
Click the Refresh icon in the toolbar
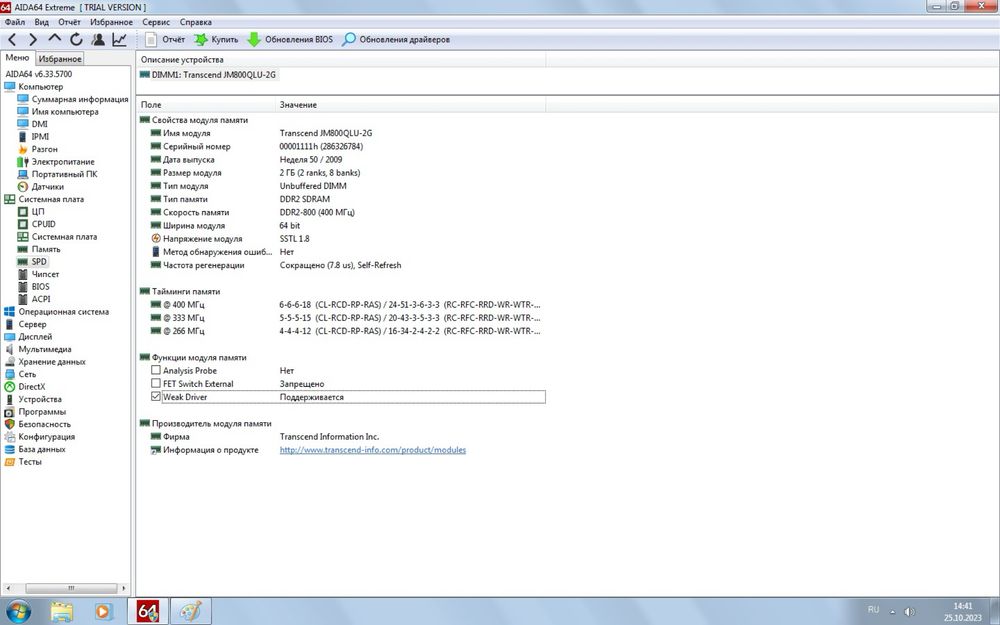(x=76, y=40)
